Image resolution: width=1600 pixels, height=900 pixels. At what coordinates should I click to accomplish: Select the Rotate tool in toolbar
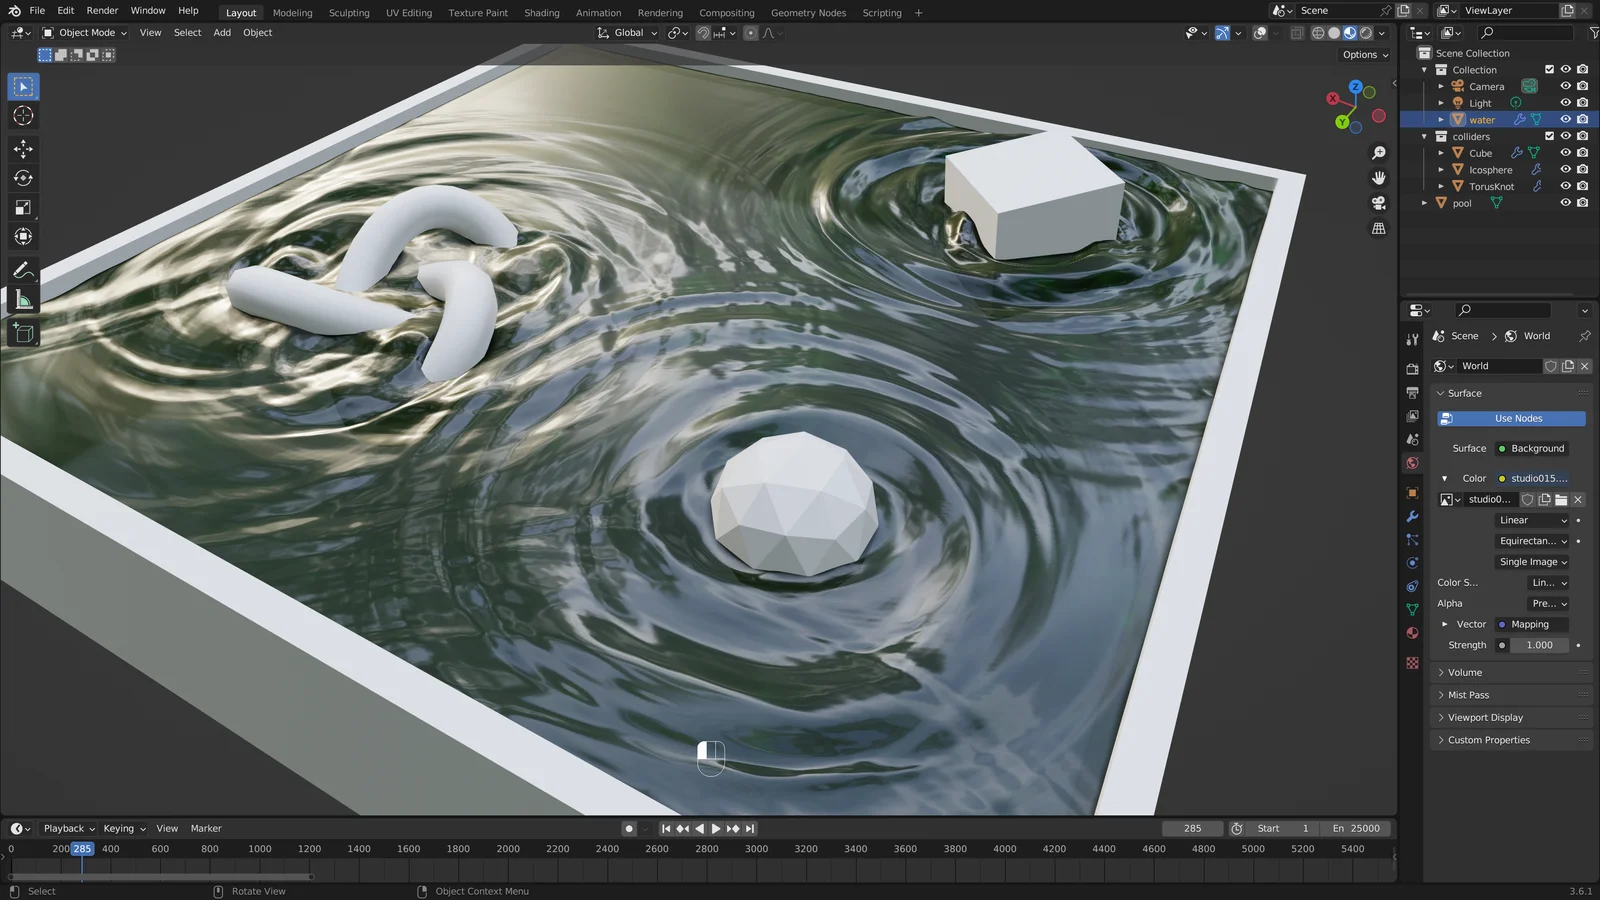(x=23, y=178)
